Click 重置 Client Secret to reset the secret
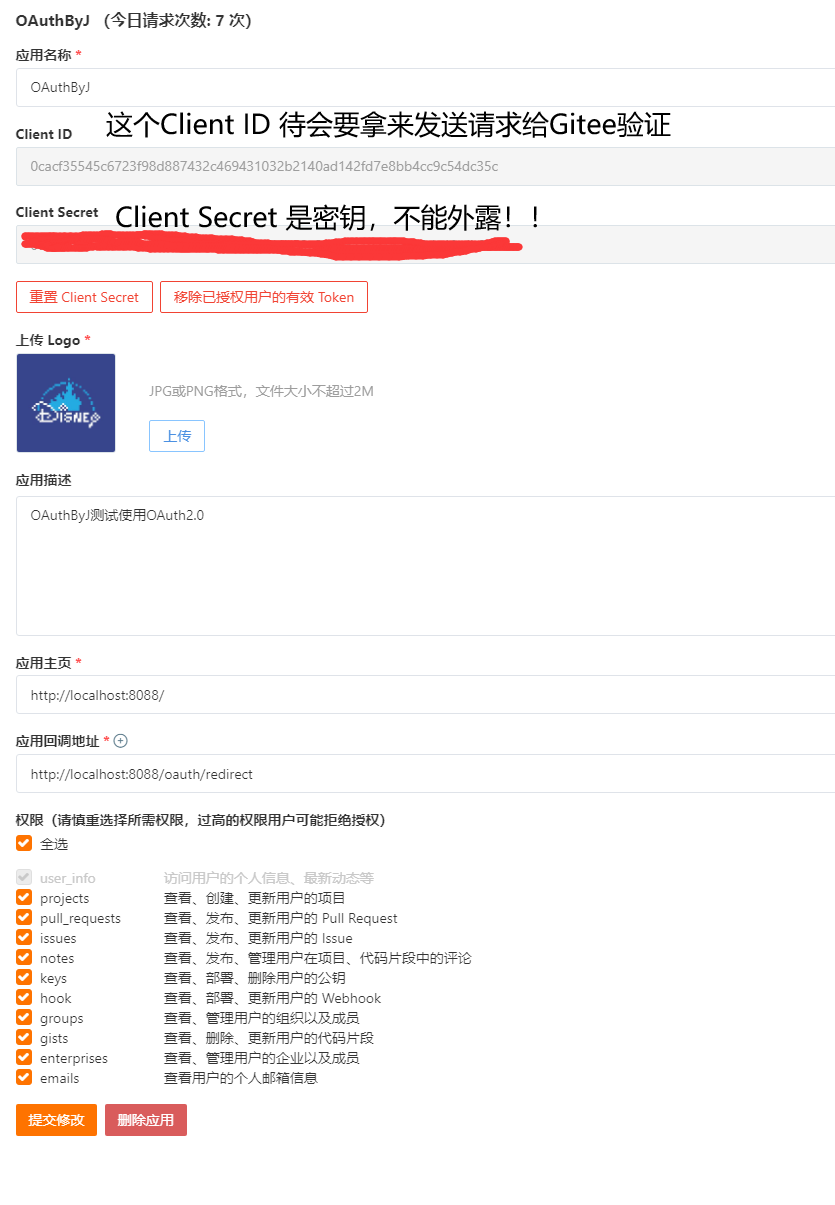835x1205 pixels. point(84,297)
